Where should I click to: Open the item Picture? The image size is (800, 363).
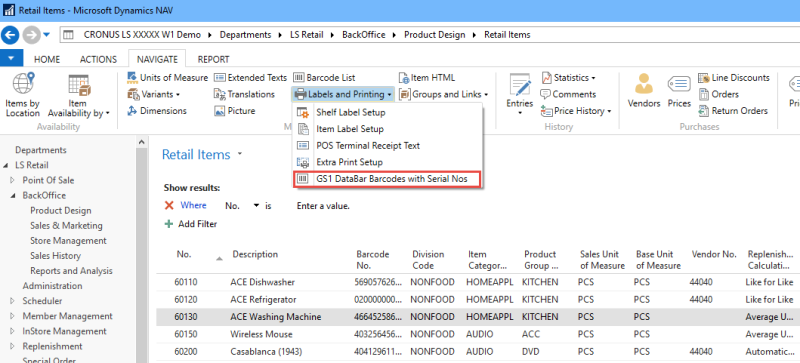[x=234, y=110]
